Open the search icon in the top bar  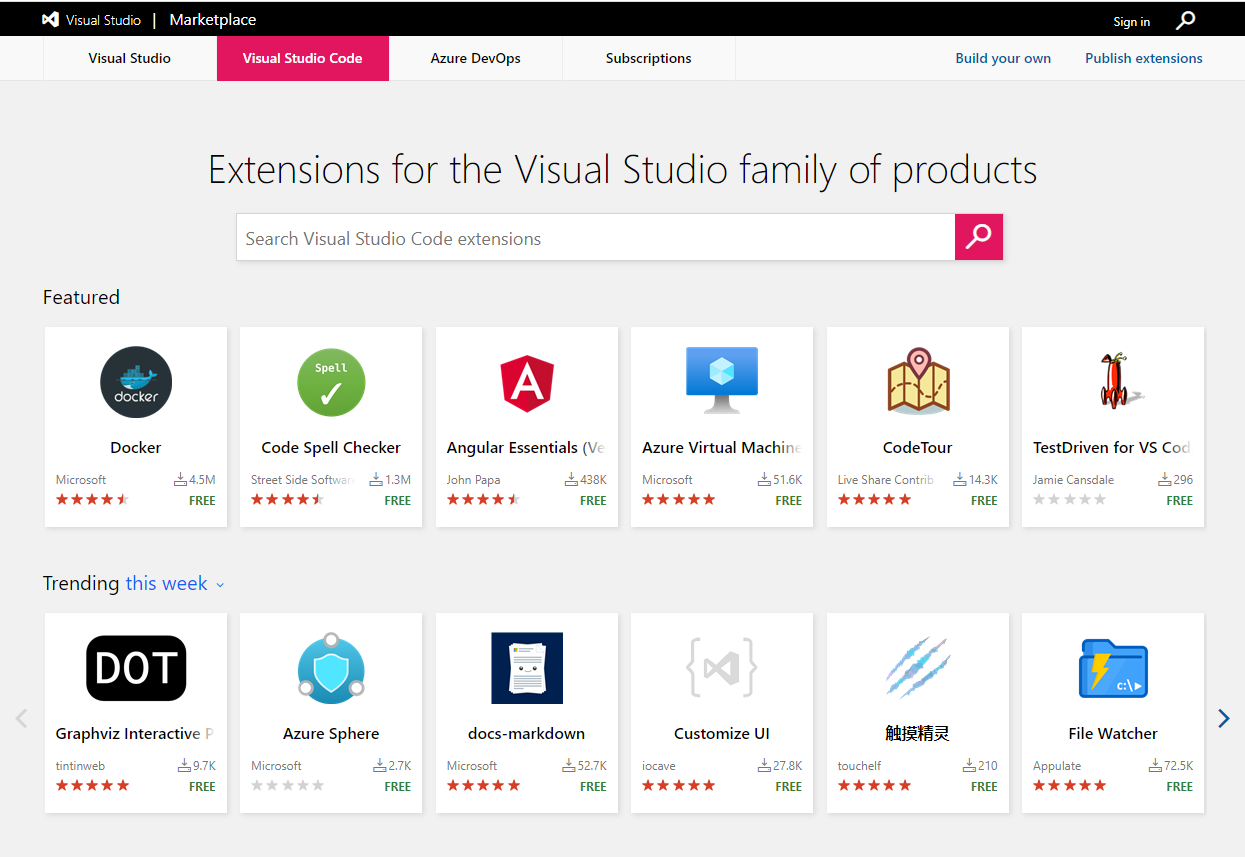[x=1185, y=20]
